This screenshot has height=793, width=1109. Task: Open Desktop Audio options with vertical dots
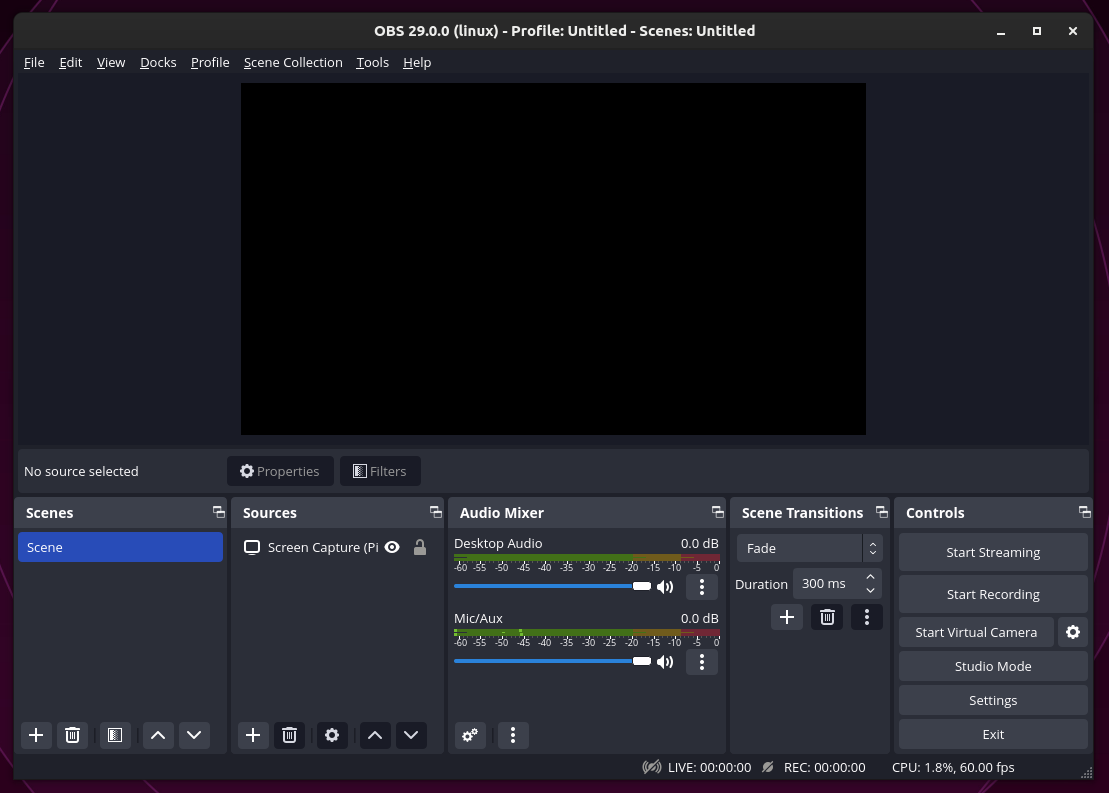(702, 587)
